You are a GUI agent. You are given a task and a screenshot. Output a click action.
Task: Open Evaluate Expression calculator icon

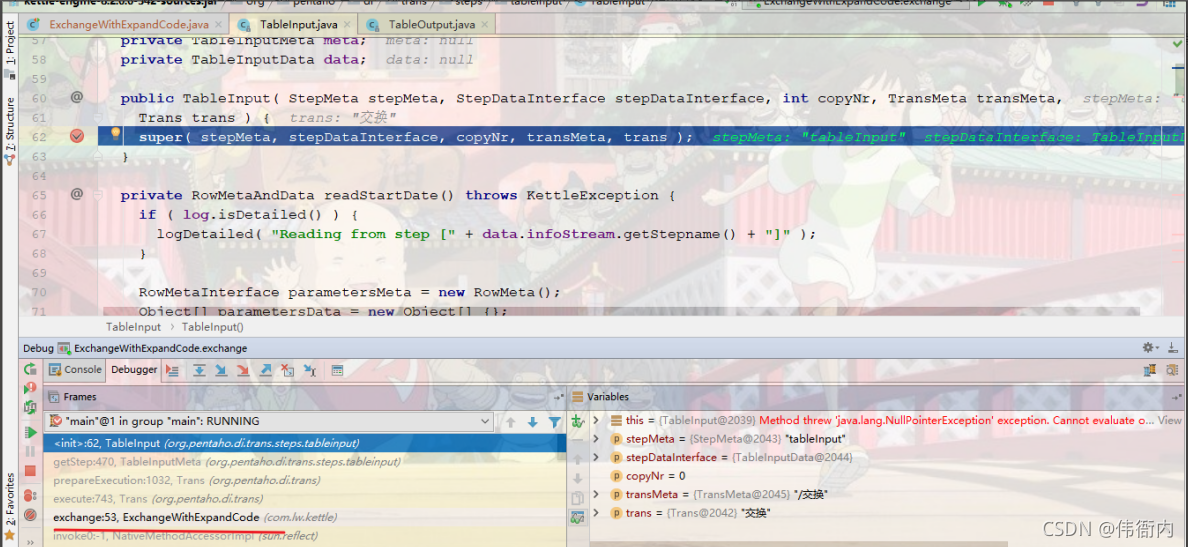coord(337,370)
